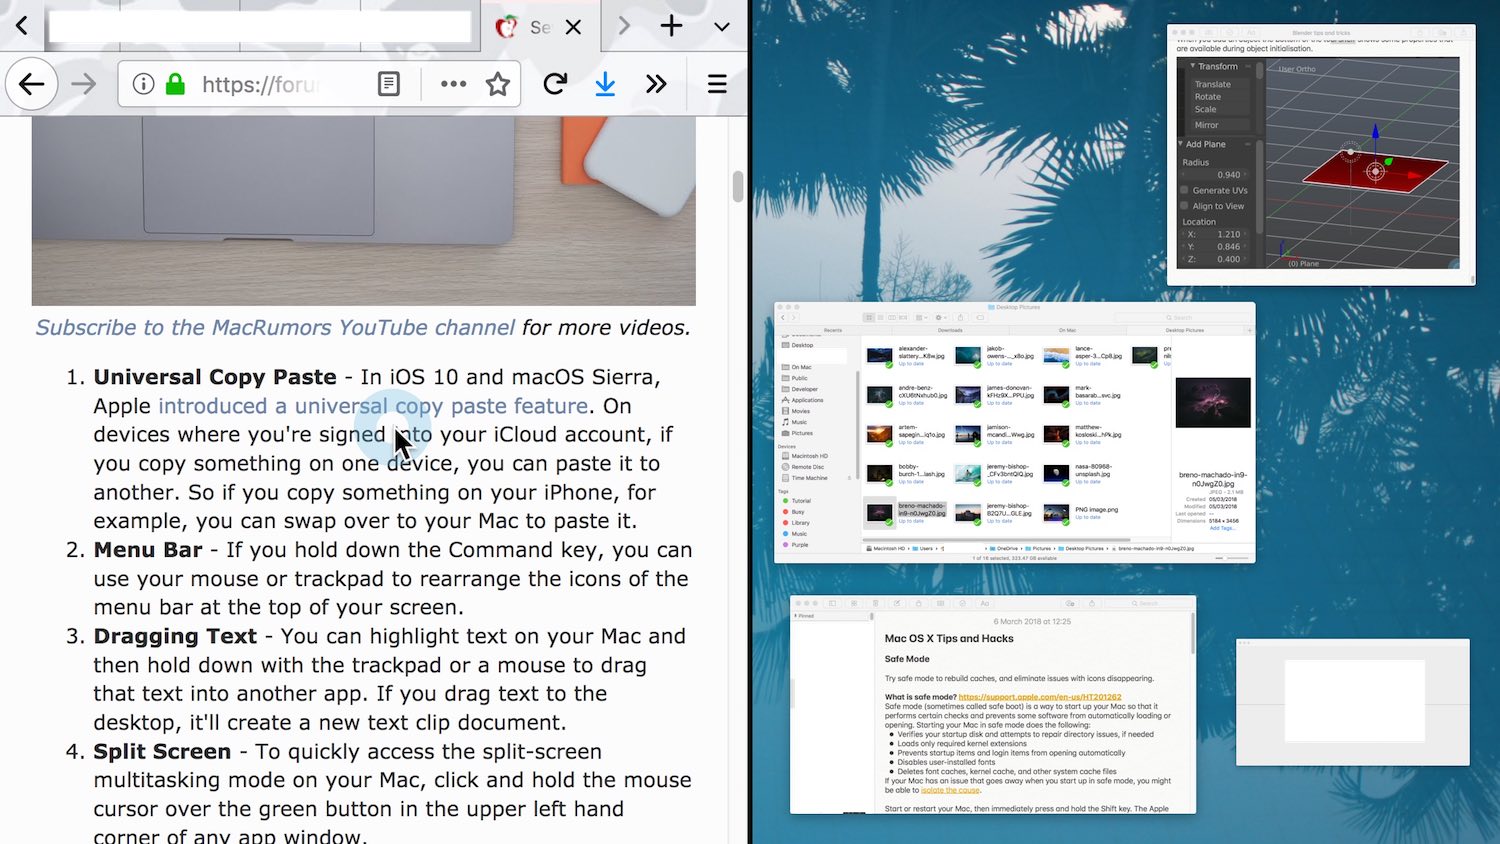The height and width of the screenshot is (844, 1500).
Task: Click the Finder share button
Action: 961,317
